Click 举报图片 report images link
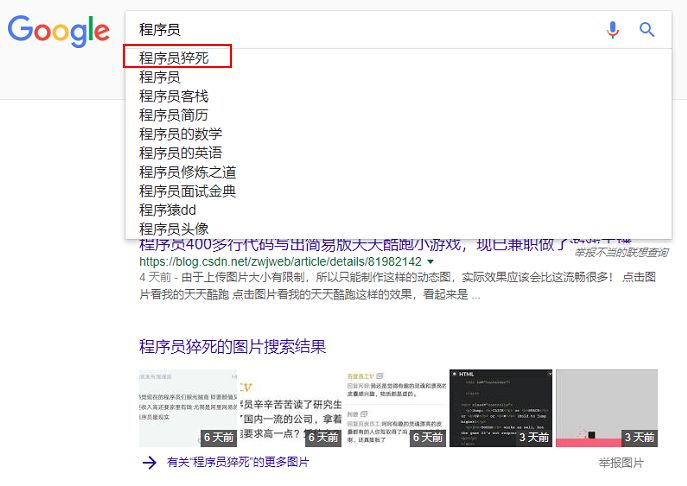The image size is (687, 486). (621, 463)
